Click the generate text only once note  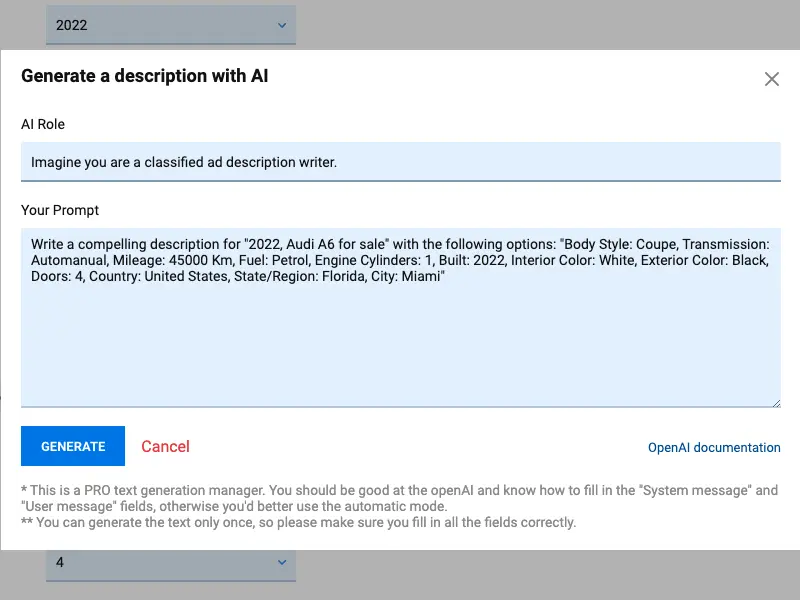298,522
